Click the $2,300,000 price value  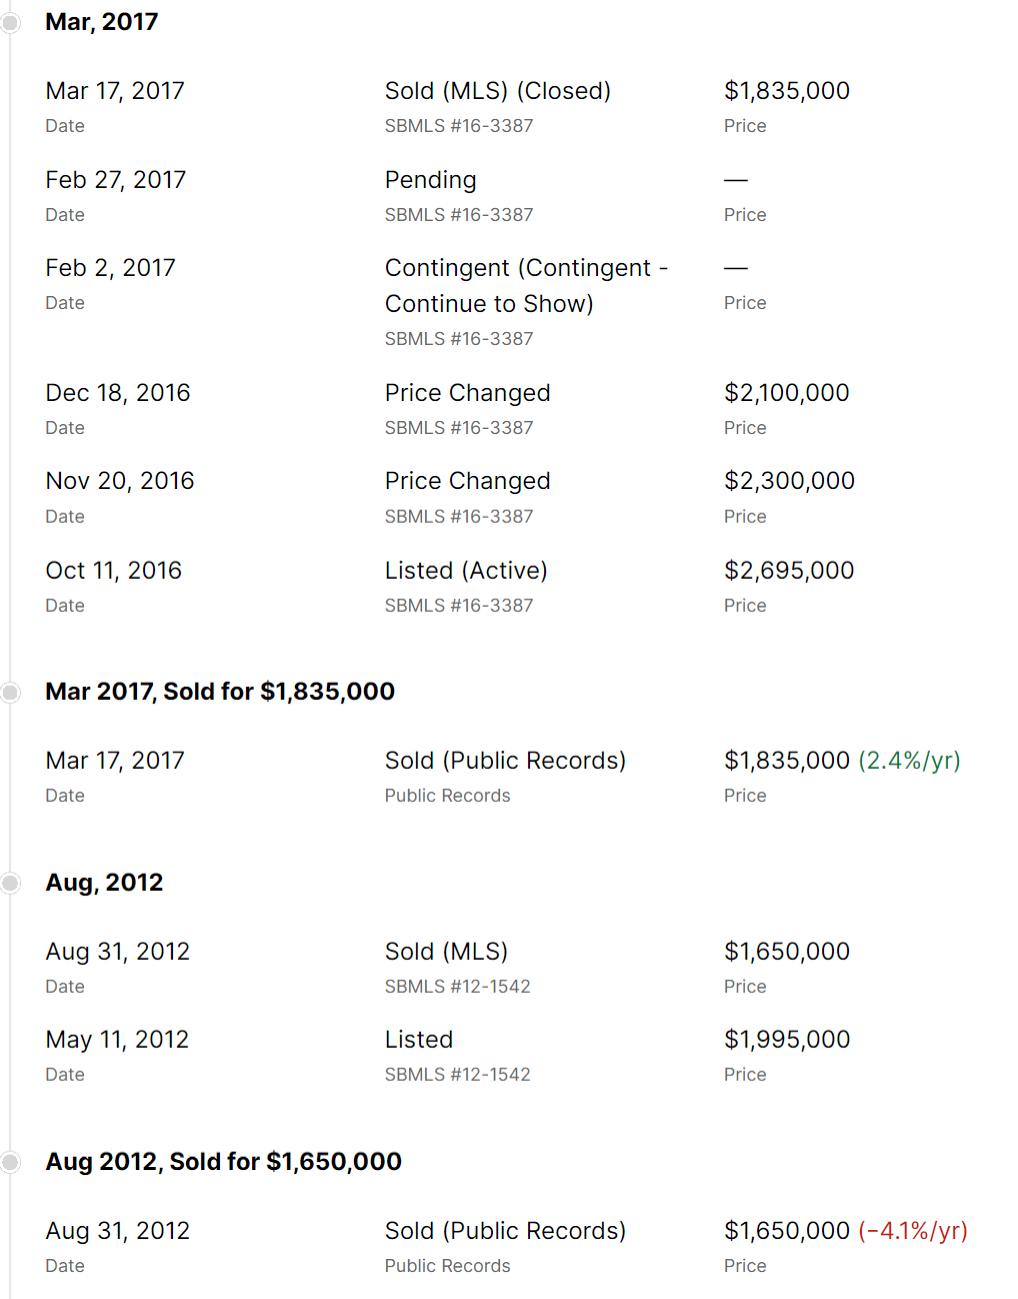789,481
